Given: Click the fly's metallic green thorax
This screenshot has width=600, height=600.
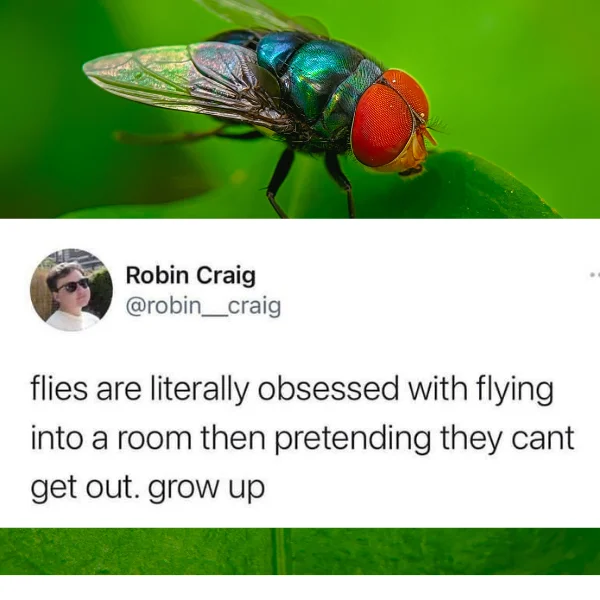Looking at the screenshot, I should pyautogui.click(x=321, y=77).
